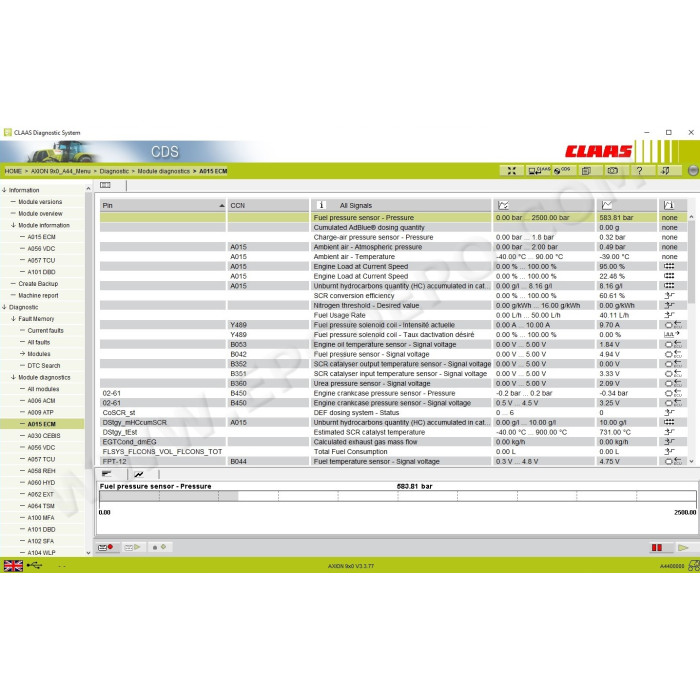The height and width of the screenshot is (700, 700).
Task: Click AXION 9x0_A44_Menu breadcrumb link
Action: coord(61,171)
